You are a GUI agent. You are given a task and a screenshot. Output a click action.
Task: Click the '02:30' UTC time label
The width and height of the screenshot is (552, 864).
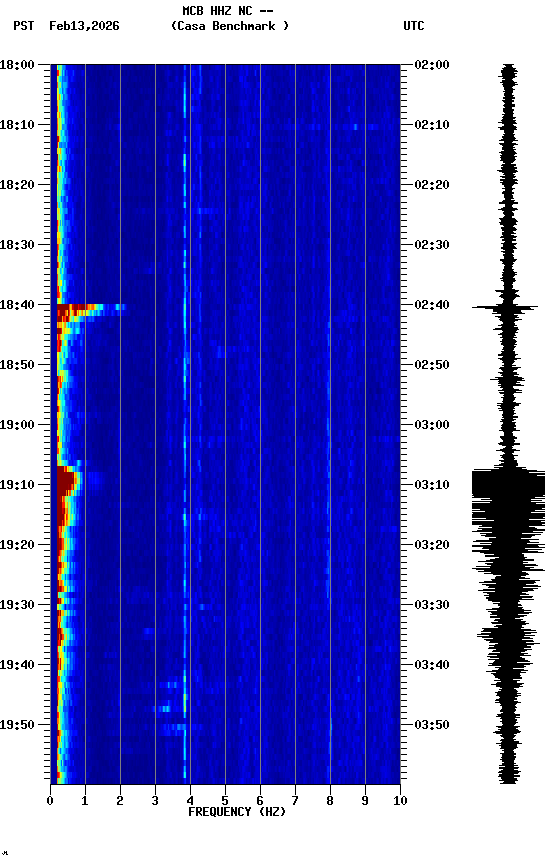[432, 245]
